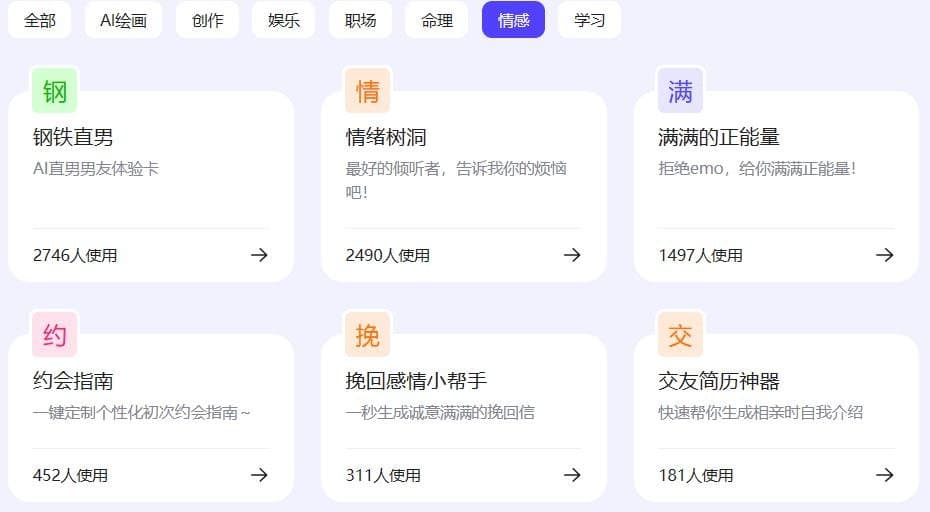Click the arrow on 交友简历神器 card

[884, 475]
